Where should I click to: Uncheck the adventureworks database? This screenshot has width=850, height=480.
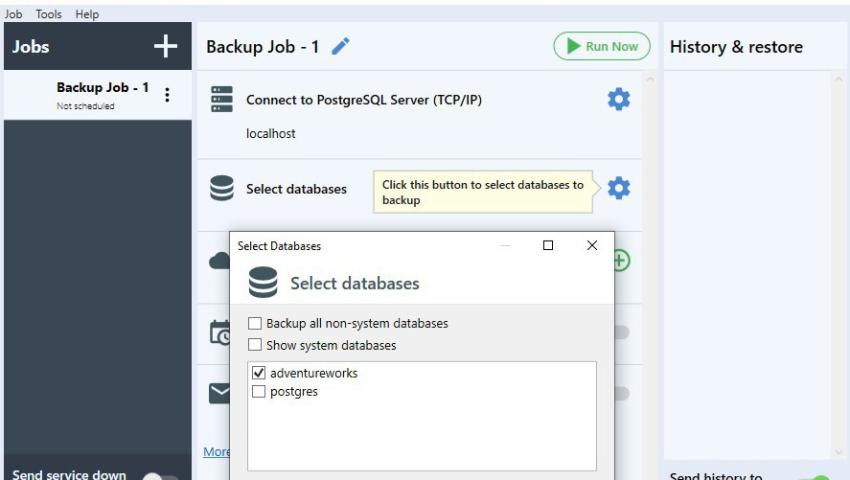point(259,373)
